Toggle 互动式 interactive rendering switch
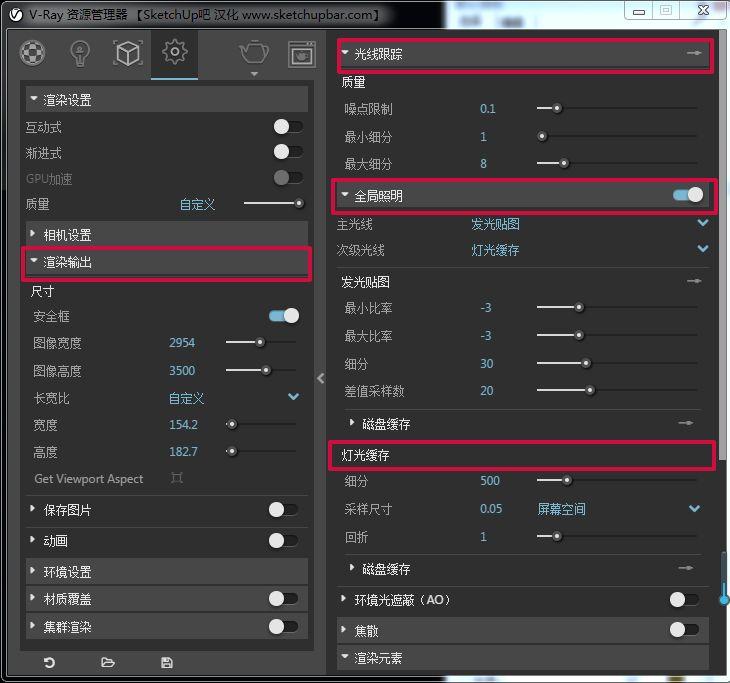Viewport: 730px width, 683px height. pos(288,127)
